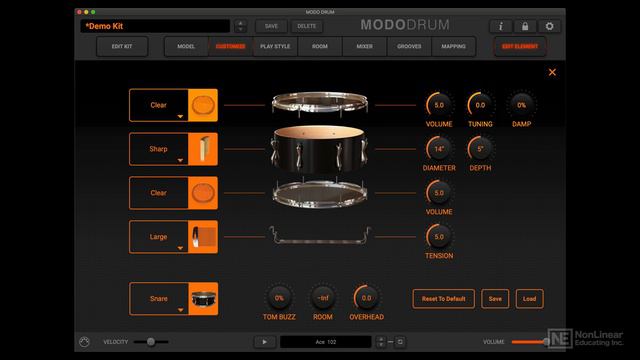
Task: Click the black snare shell image
Action: [320, 149]
